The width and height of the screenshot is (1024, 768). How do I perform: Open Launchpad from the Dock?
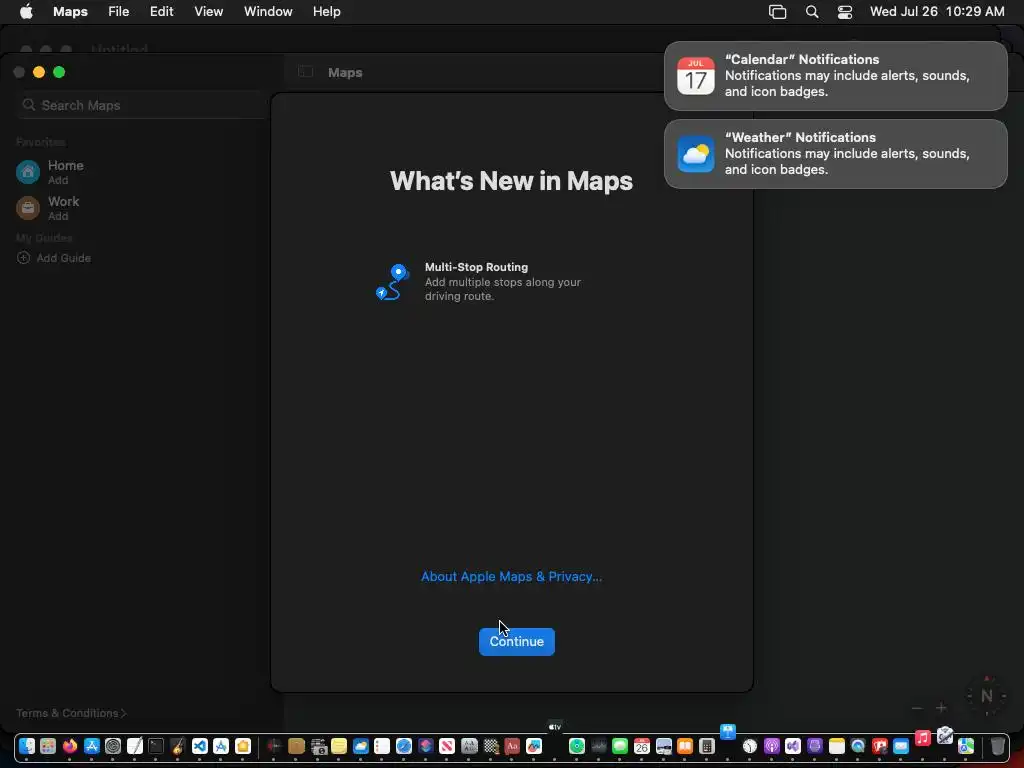click(x=48, y=746)
